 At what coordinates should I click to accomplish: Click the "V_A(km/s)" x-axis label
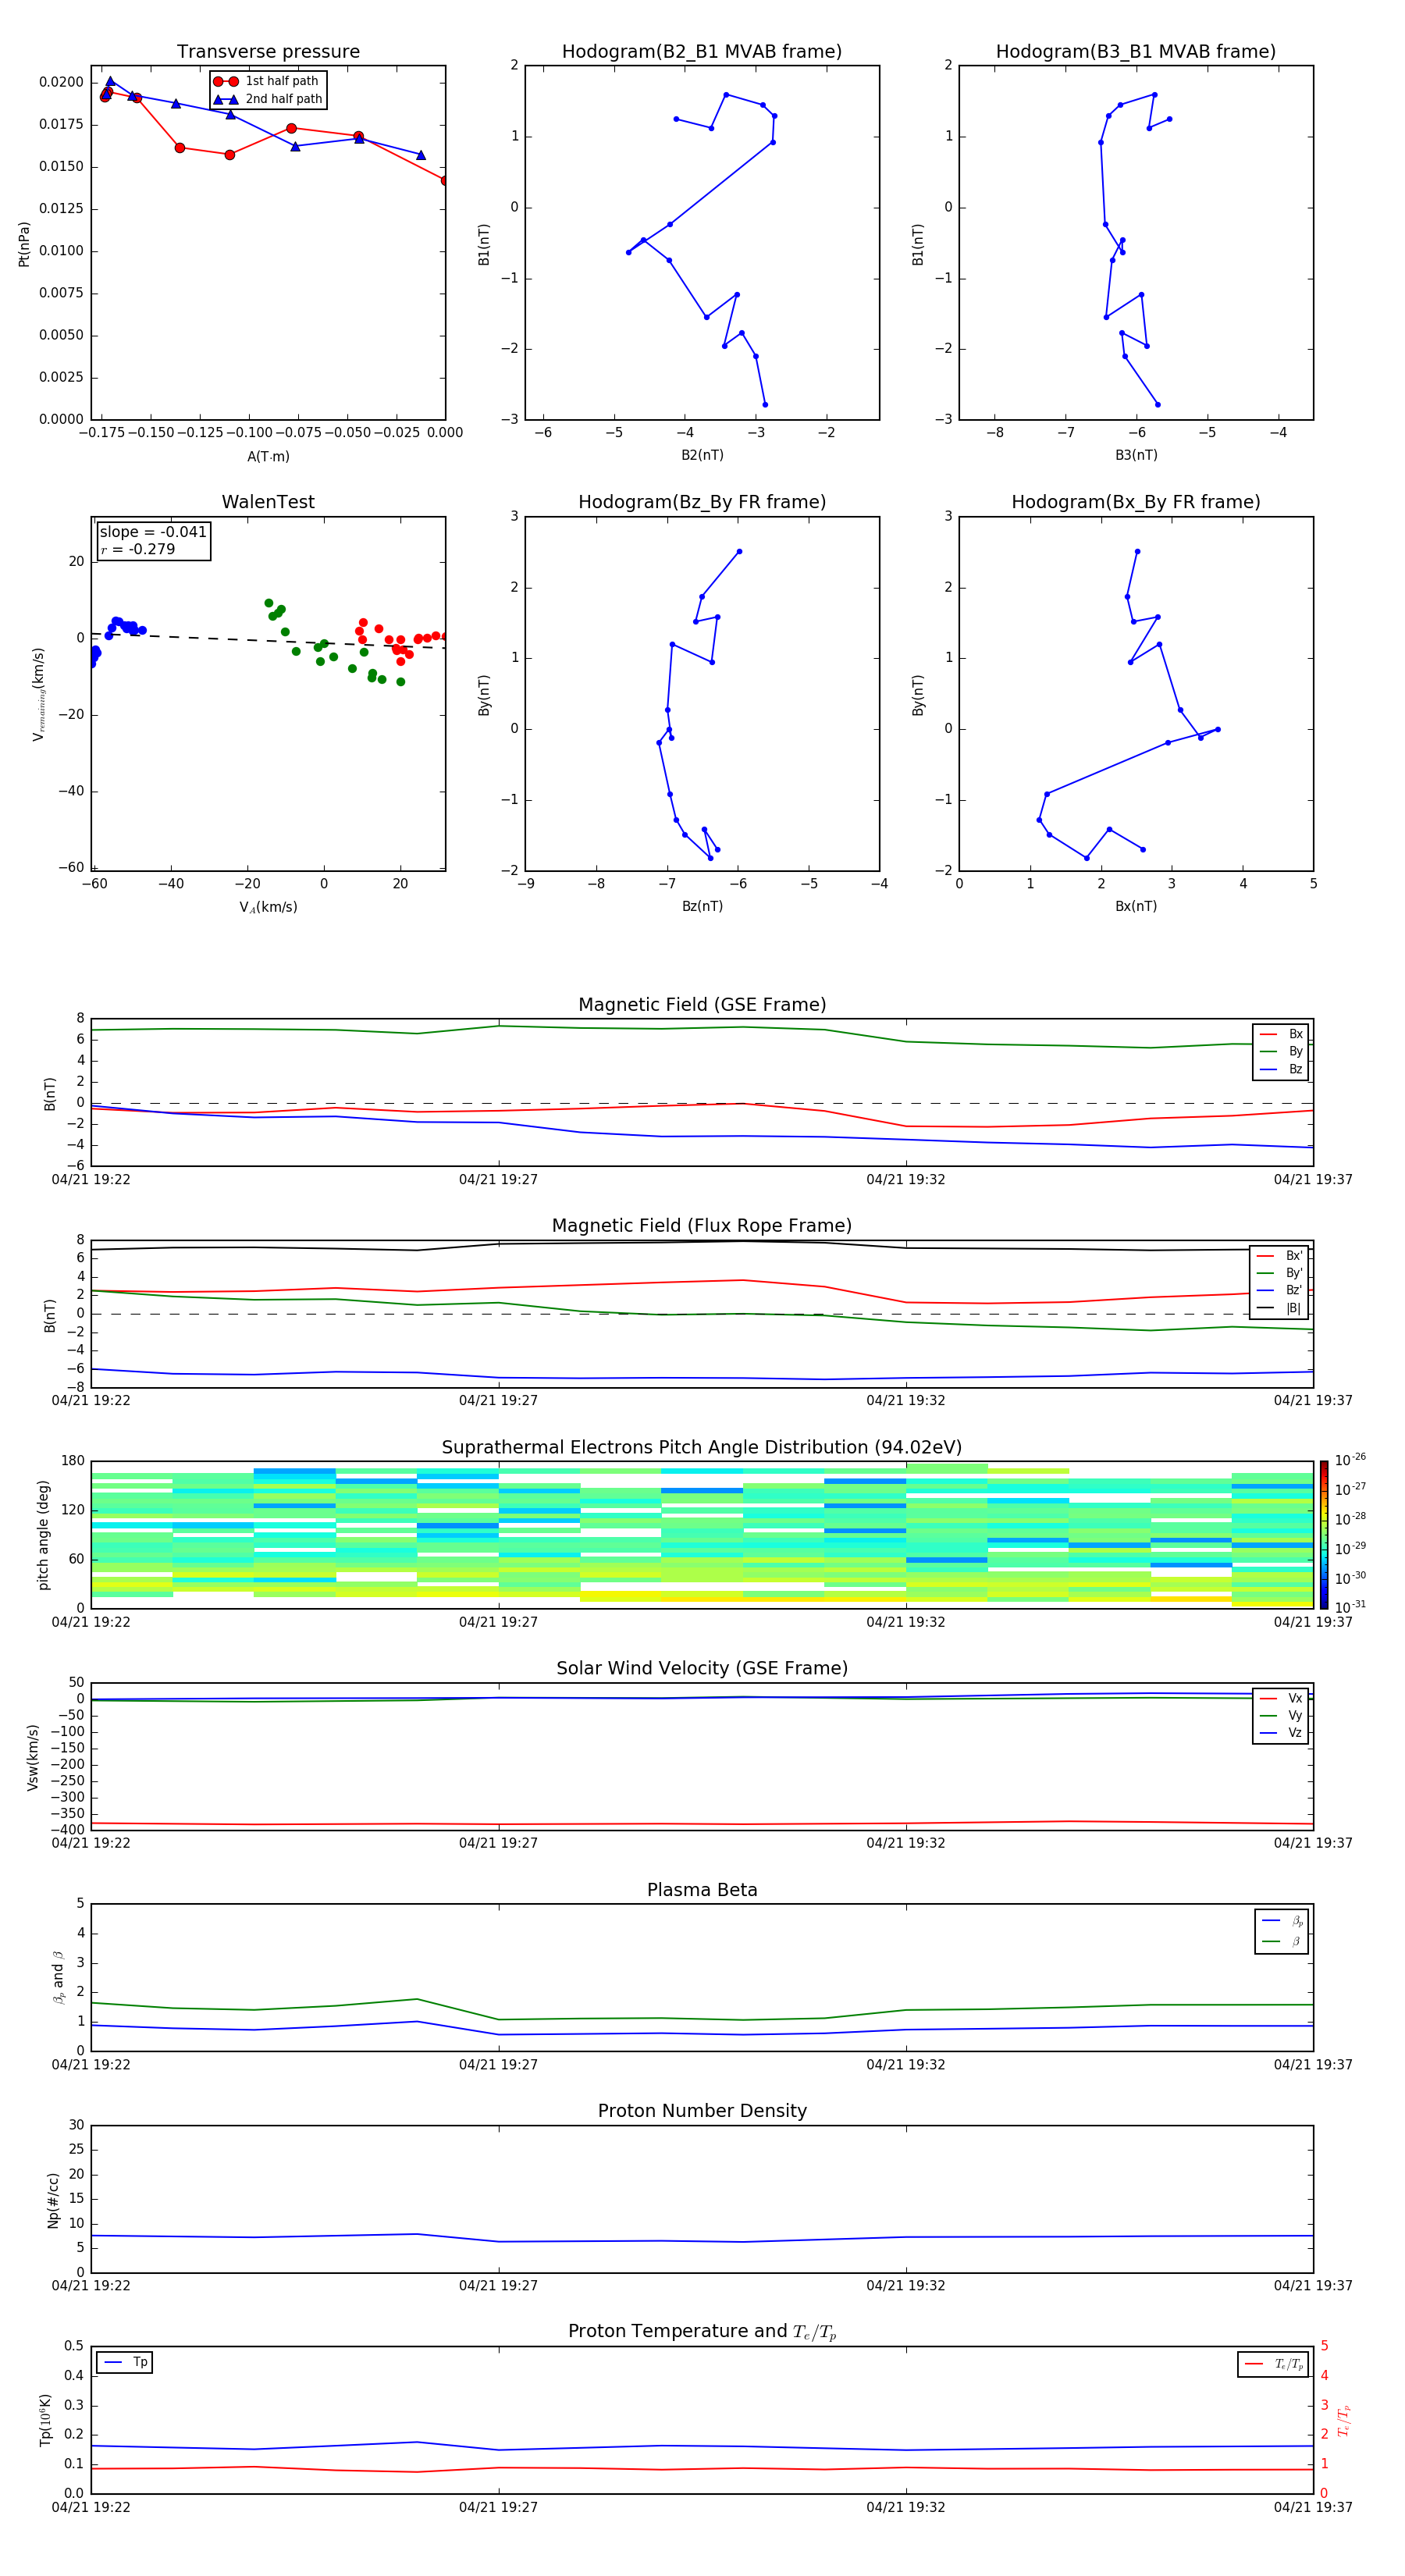(x=268, y=908)
